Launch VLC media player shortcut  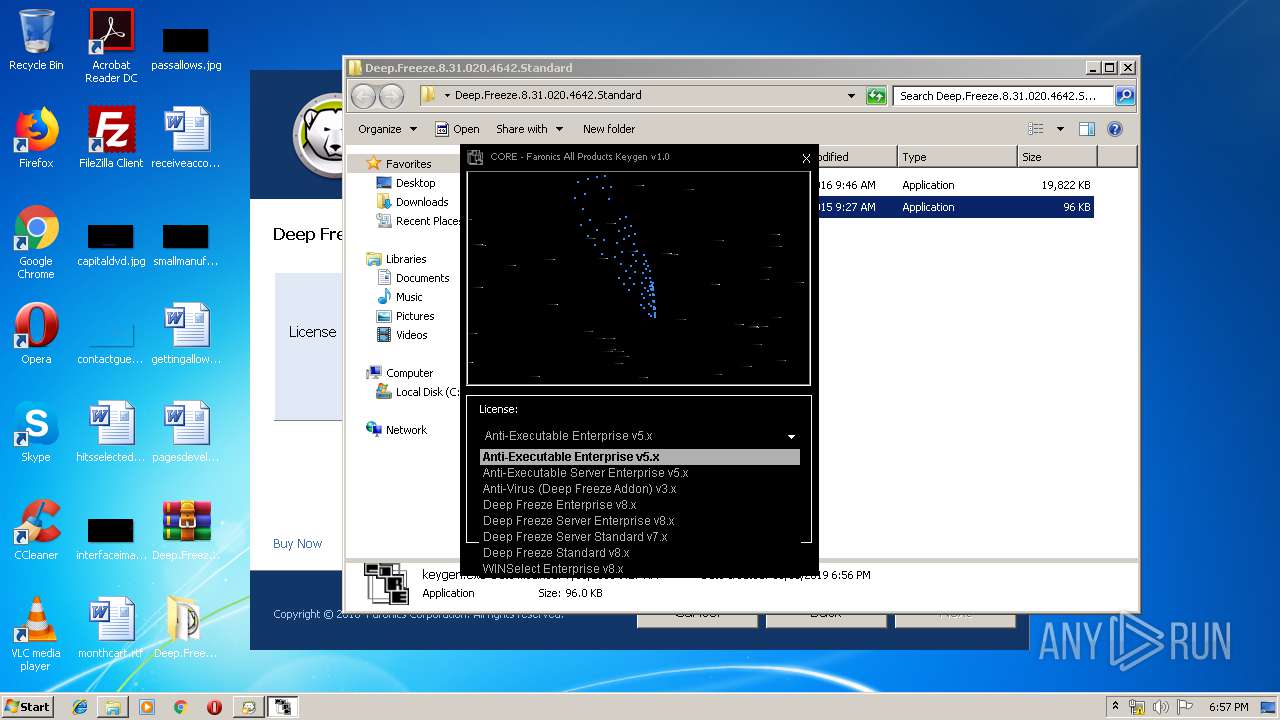(x=36, y=634)
